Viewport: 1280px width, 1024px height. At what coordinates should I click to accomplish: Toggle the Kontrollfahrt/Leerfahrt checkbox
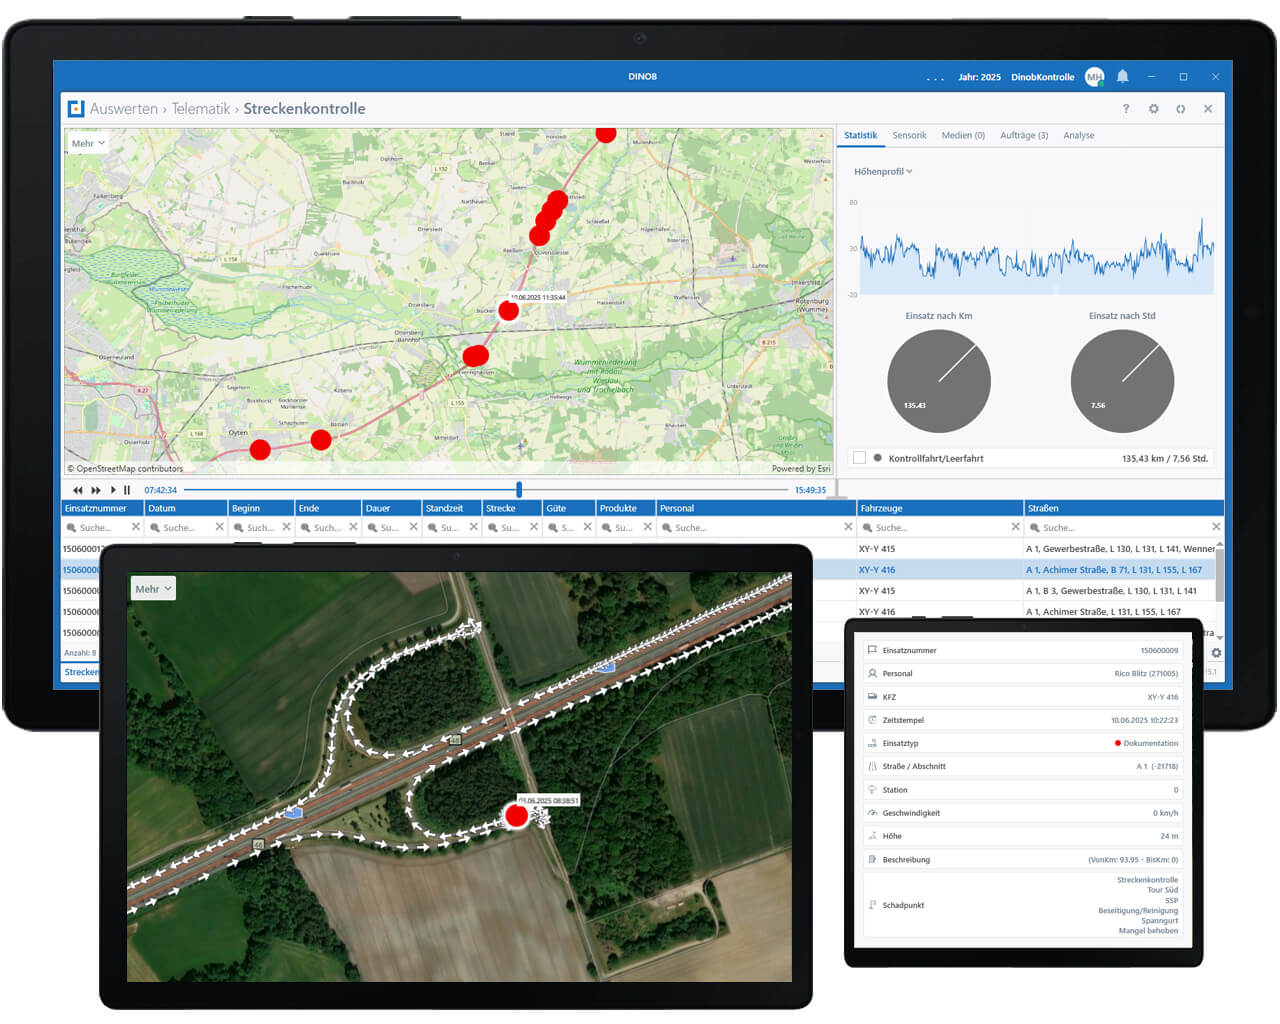click(x=859, y=458)
